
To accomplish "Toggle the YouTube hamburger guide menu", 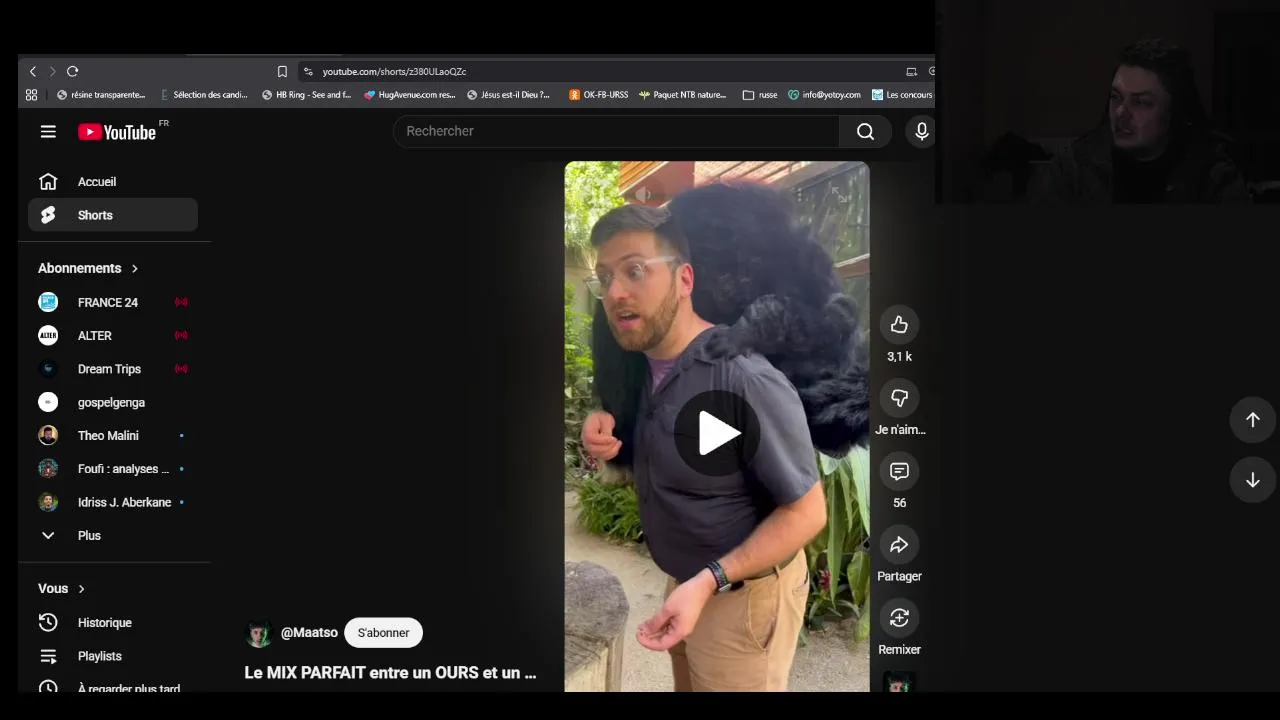I will pos(48,131).
